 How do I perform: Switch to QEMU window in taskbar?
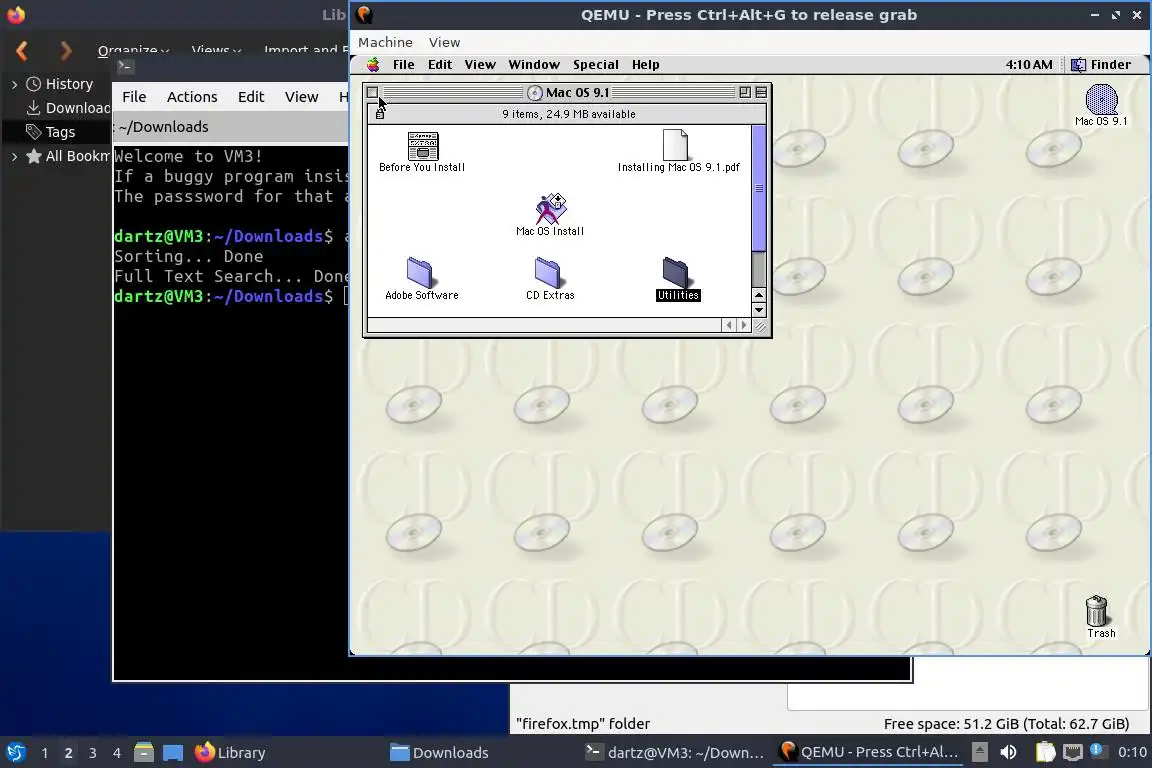[x=869, y=752]
